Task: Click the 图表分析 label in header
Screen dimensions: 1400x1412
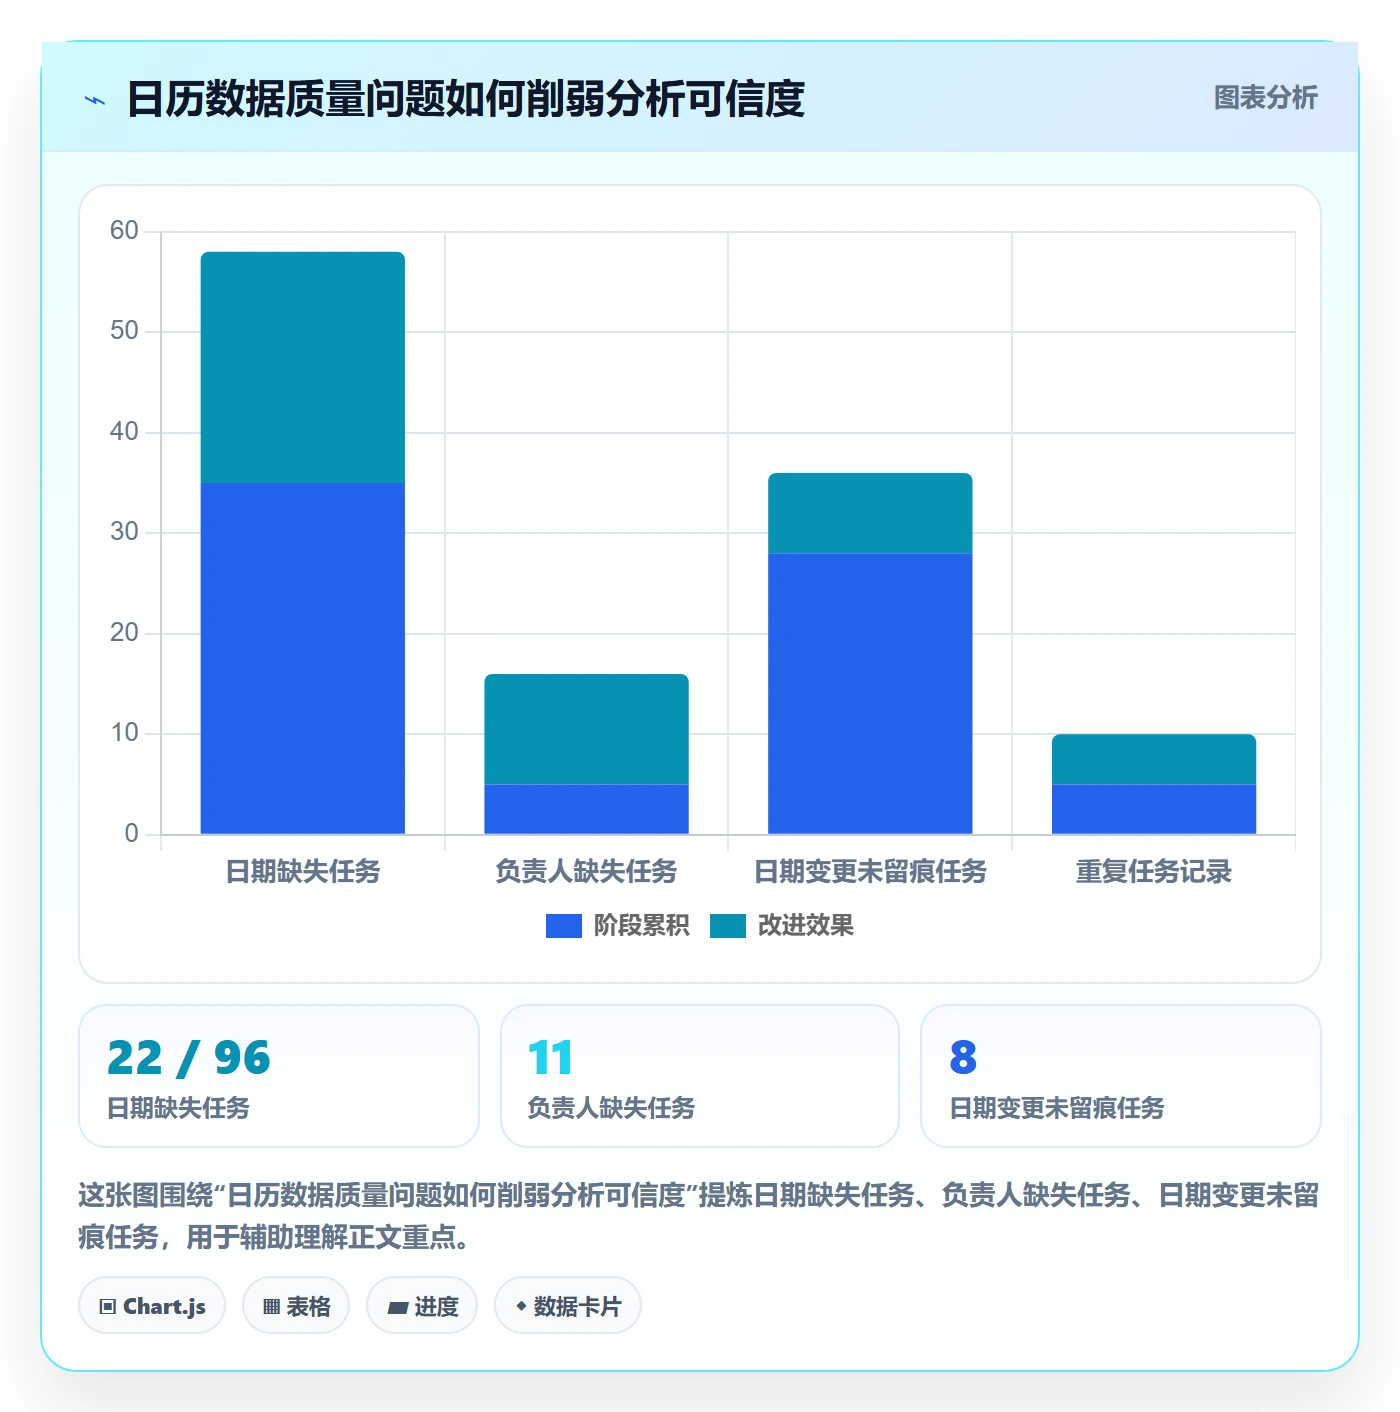Action: point(1265,98)
